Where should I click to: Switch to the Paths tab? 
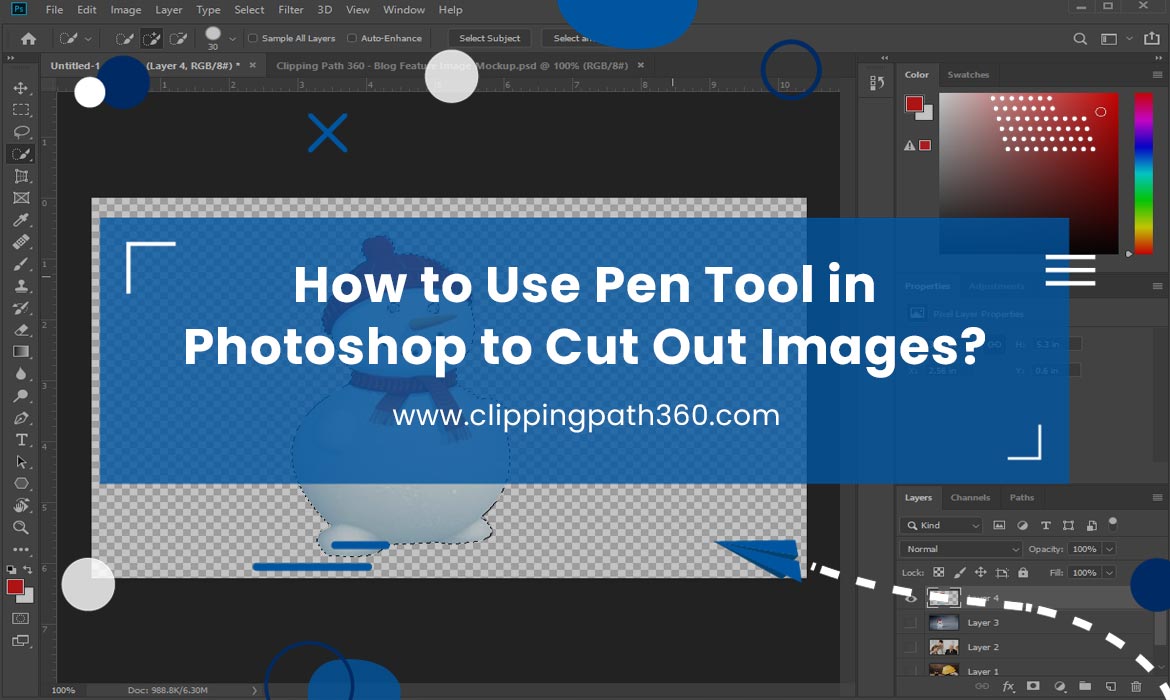(1022, 498)
